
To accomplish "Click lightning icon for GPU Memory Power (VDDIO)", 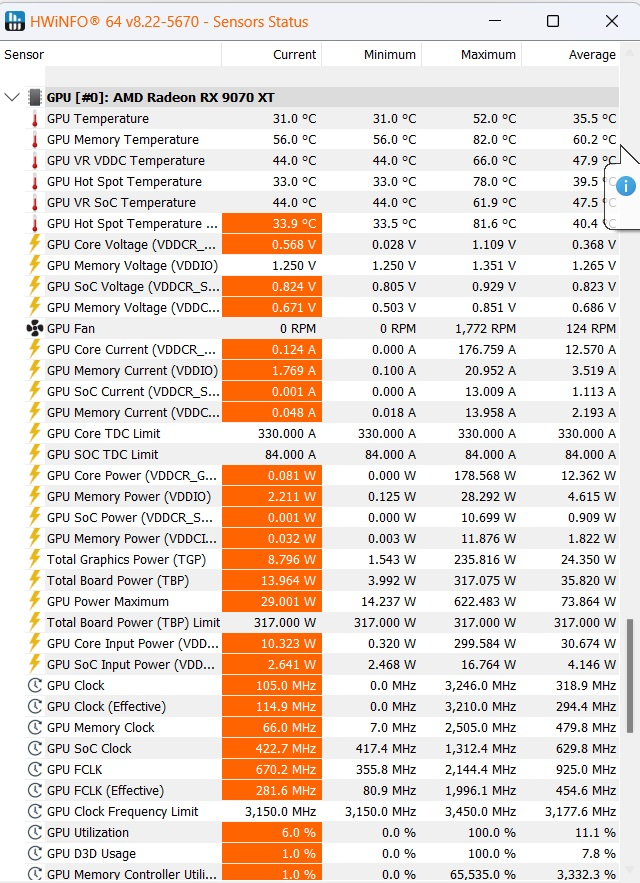I will (x=34, y=496).
